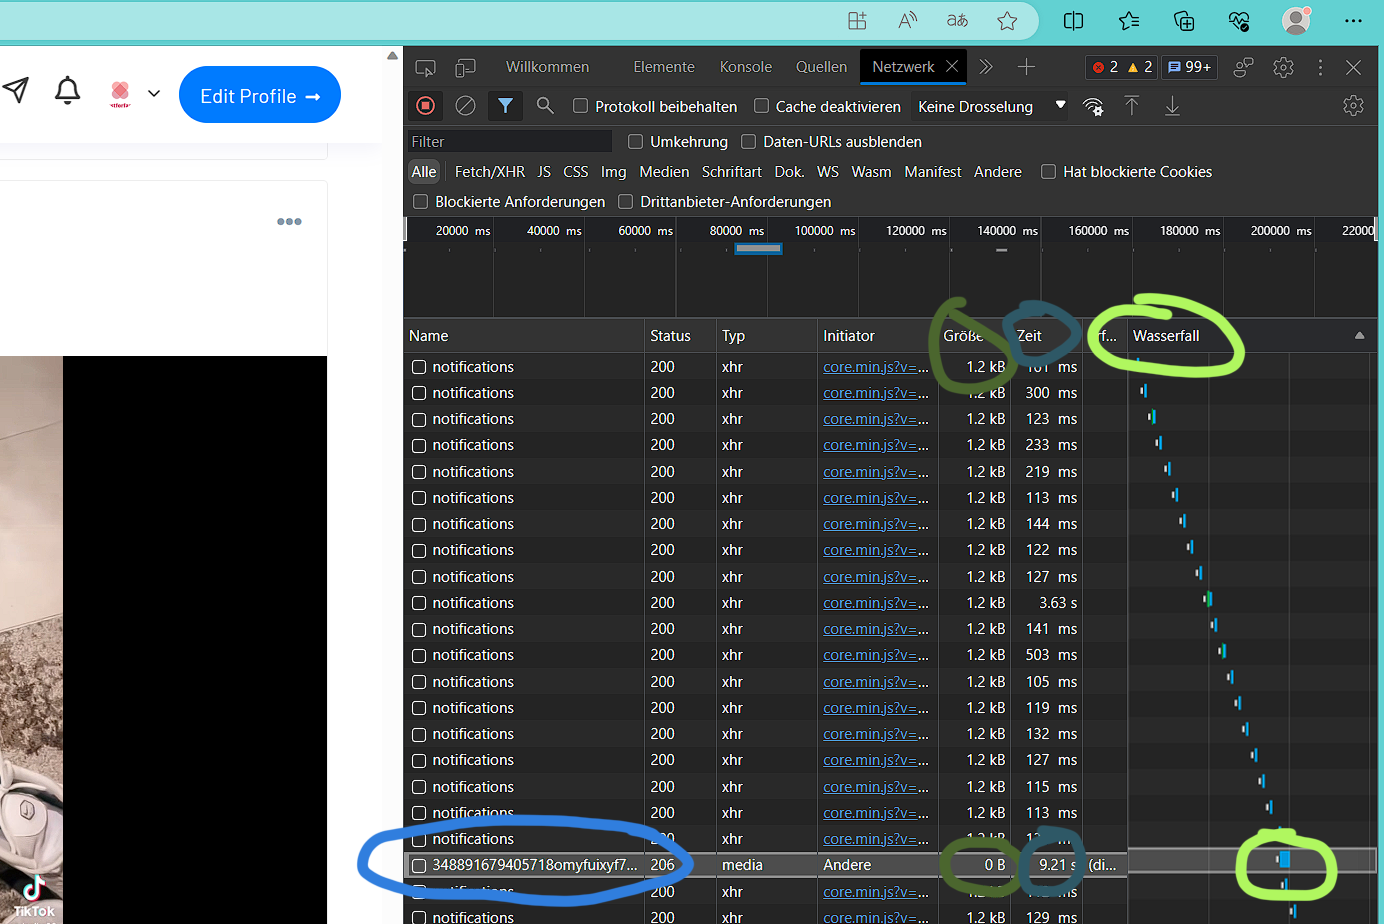Open network conditions wifi icon

click(x=1093, y=106)
